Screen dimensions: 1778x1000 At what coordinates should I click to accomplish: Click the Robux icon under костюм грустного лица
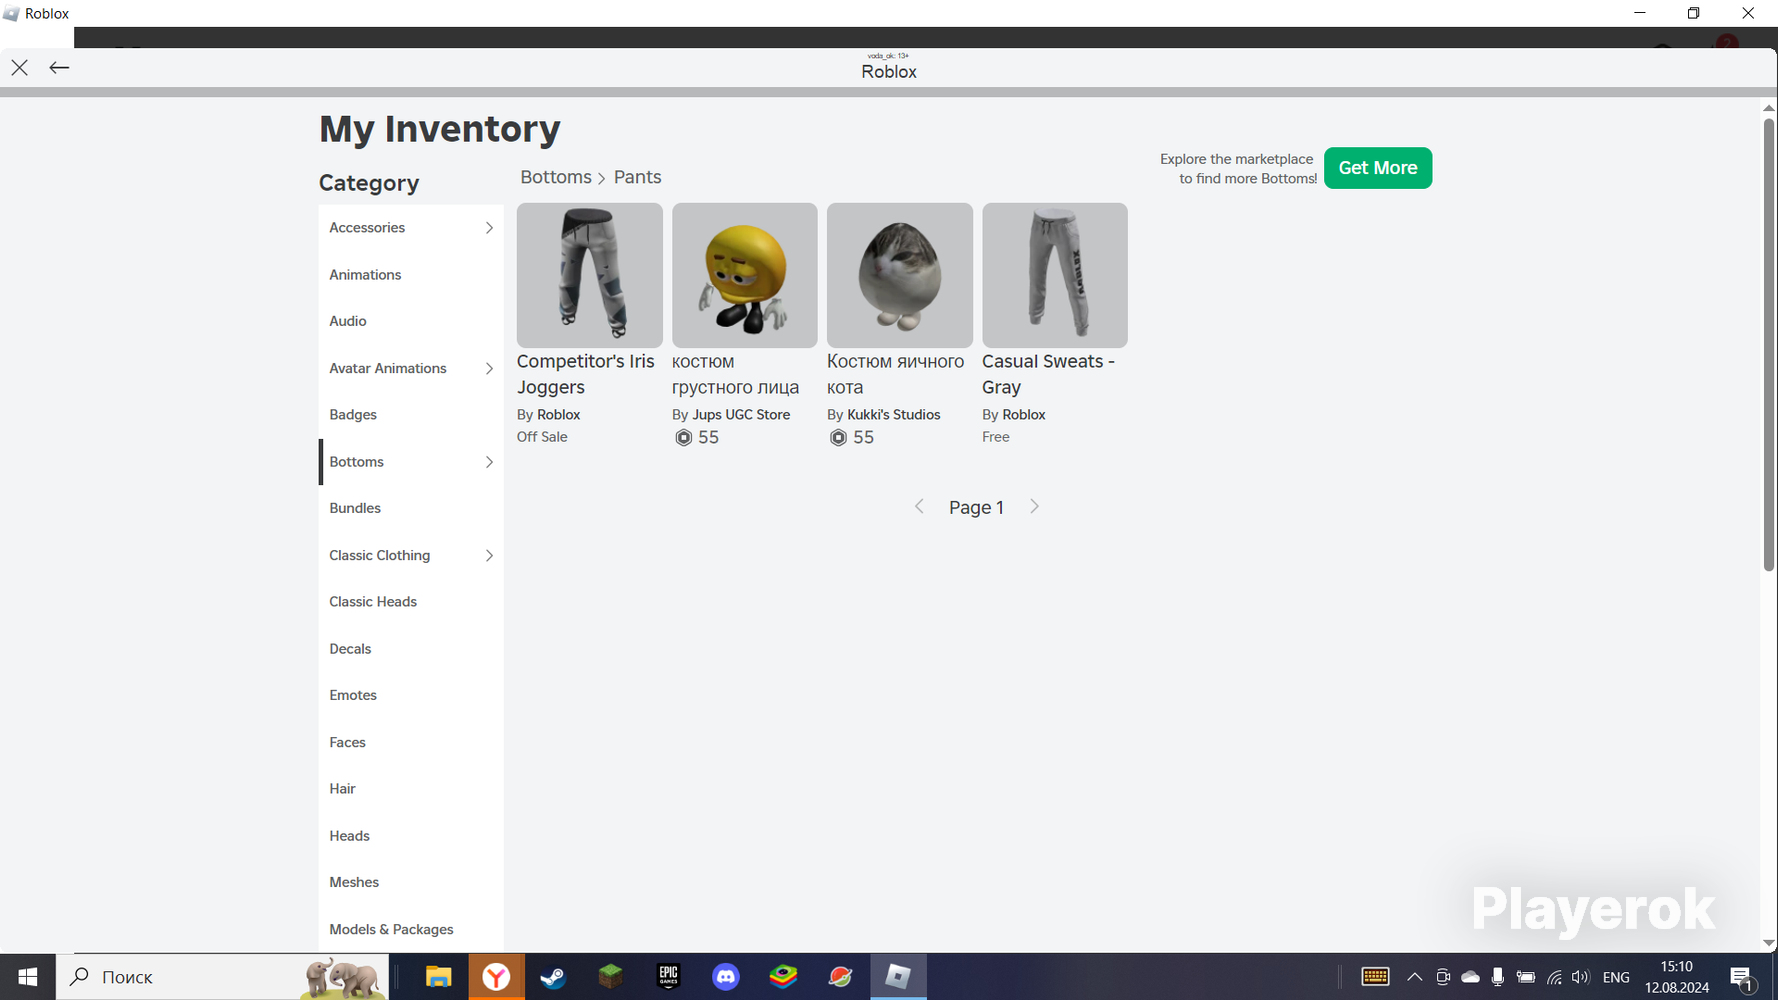pos(684,438)
